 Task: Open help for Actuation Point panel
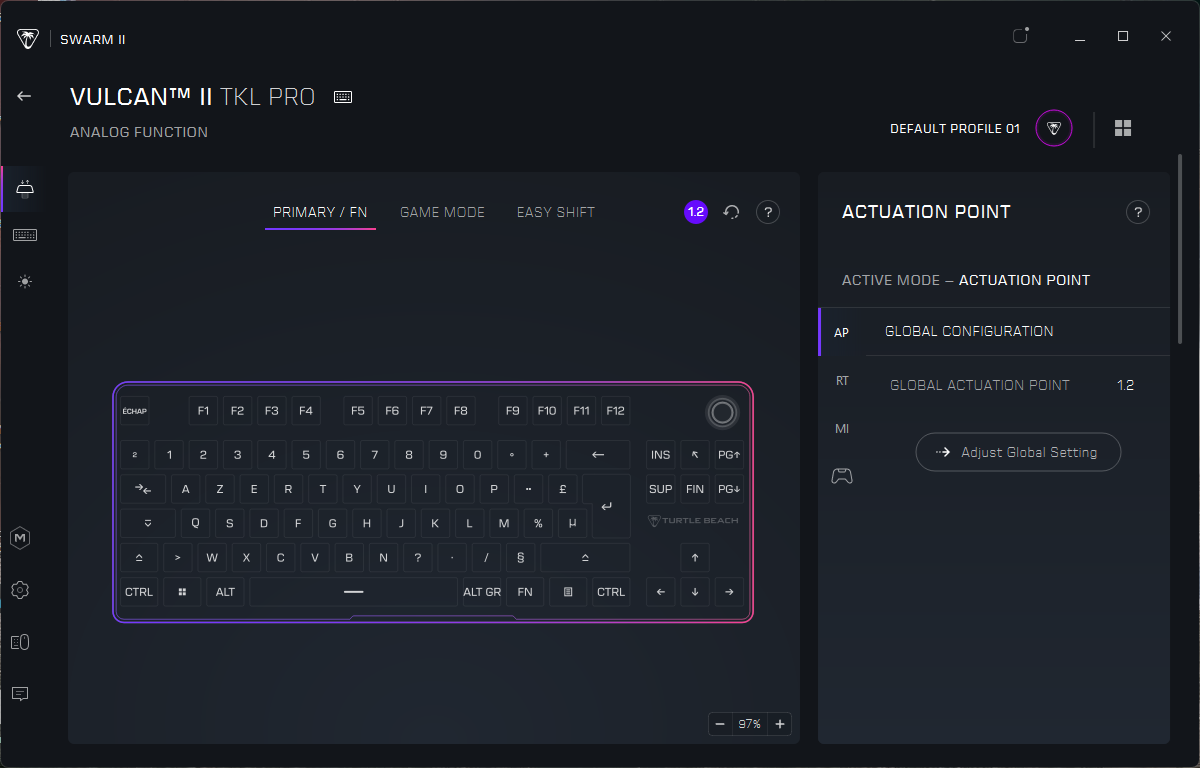[1137, 212]
